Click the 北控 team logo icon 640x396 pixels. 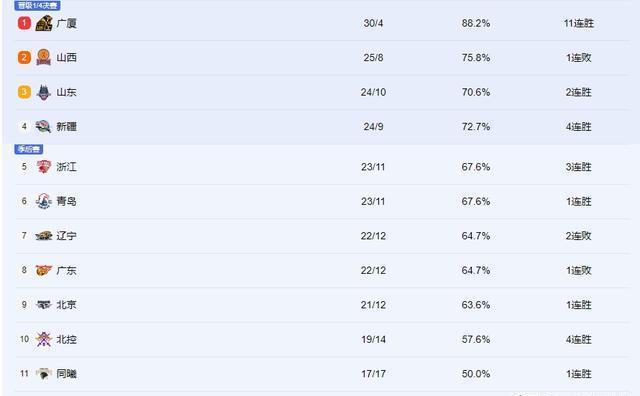coord(44,339)
